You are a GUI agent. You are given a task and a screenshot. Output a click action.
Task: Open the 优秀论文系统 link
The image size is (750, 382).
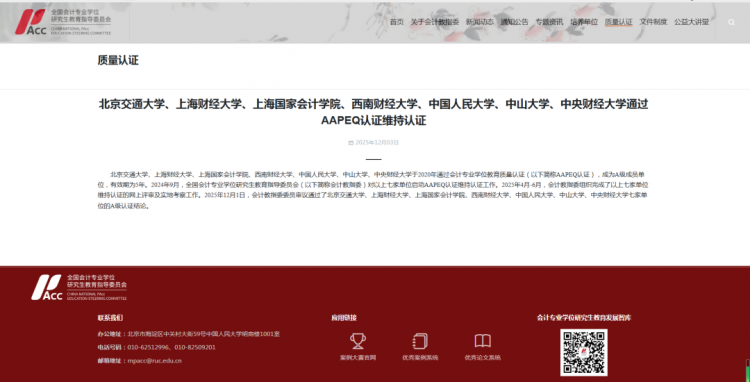(x=483, y=358)
